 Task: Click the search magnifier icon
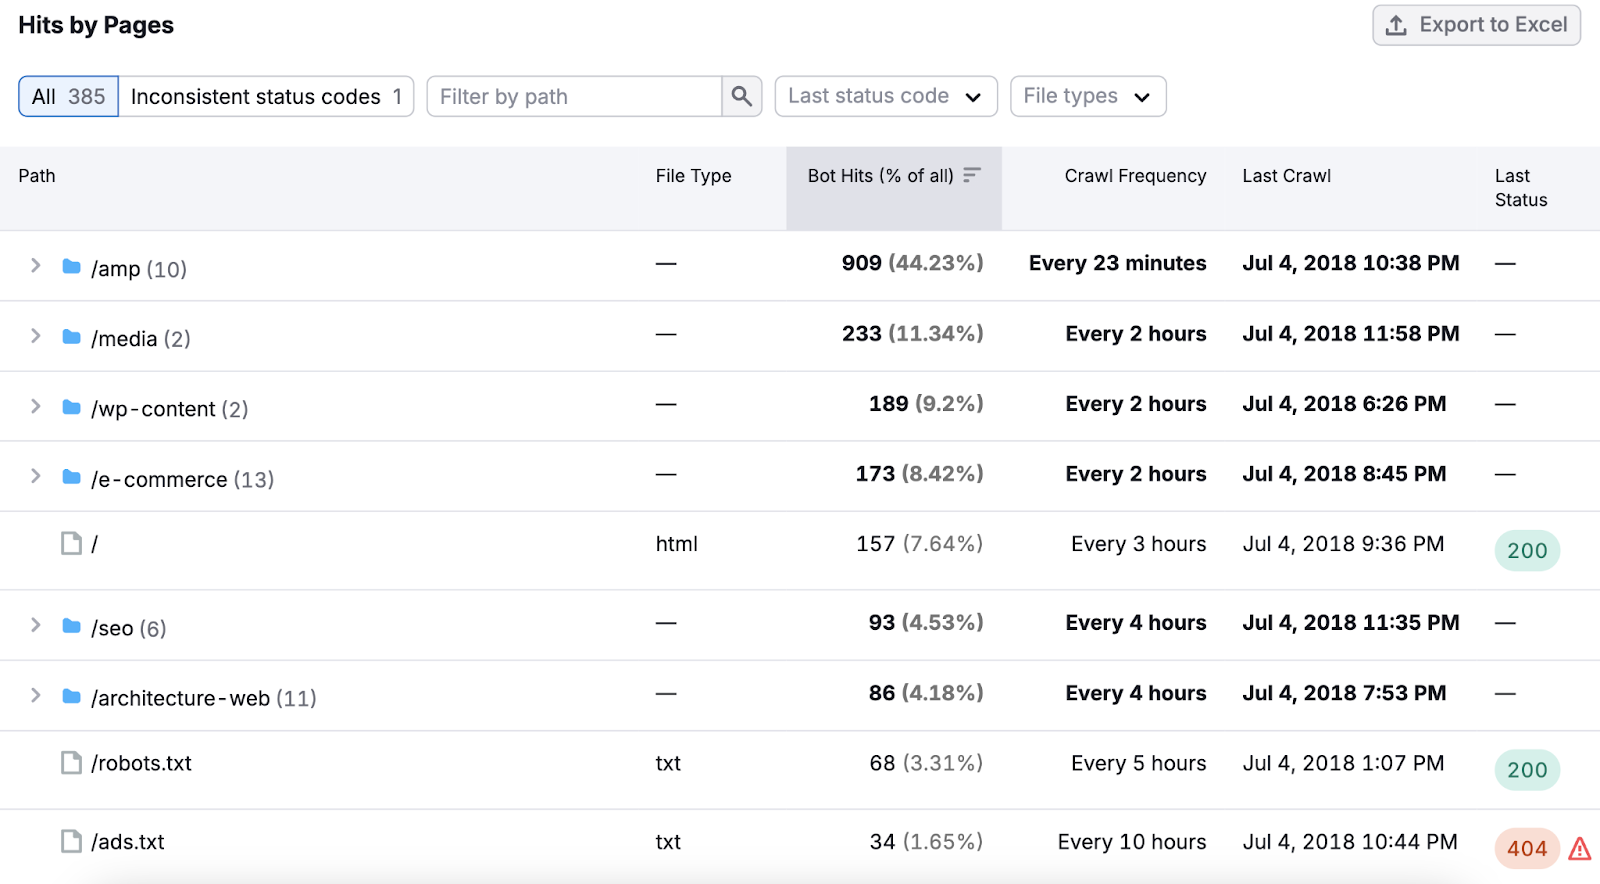click(x=741, y=96)
